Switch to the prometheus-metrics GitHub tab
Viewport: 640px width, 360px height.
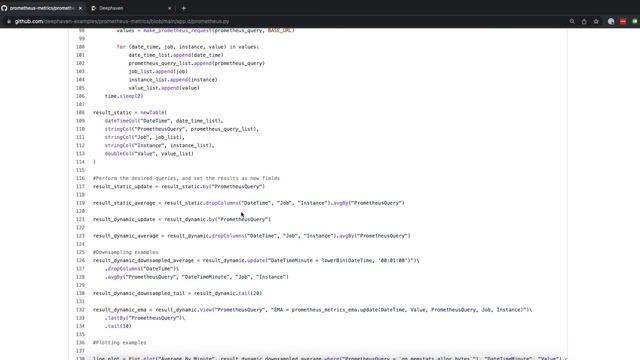(42, 8)
